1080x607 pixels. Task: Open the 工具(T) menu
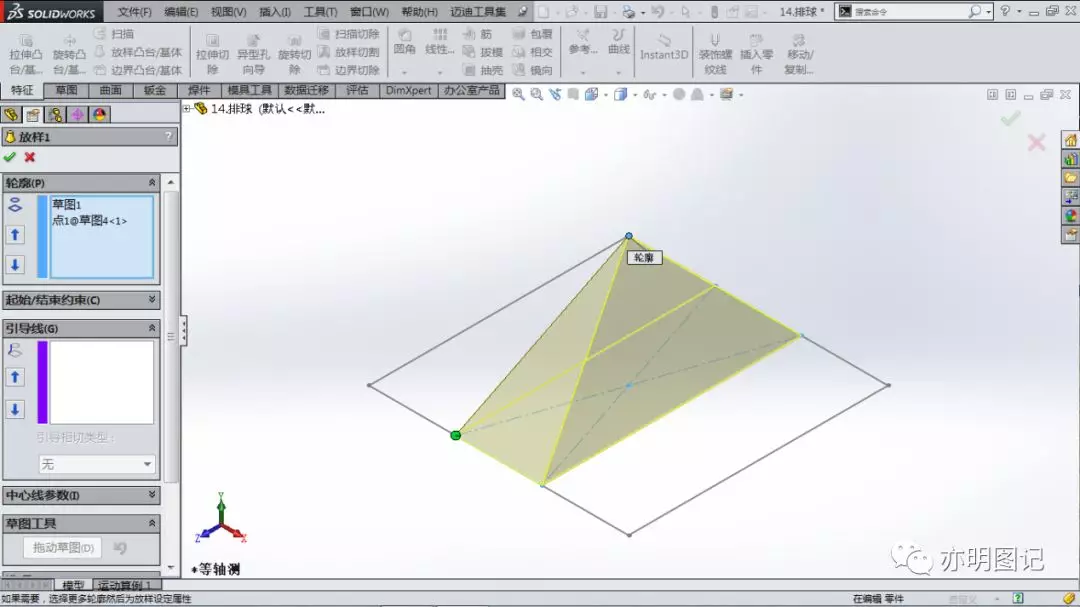(320, 12)
